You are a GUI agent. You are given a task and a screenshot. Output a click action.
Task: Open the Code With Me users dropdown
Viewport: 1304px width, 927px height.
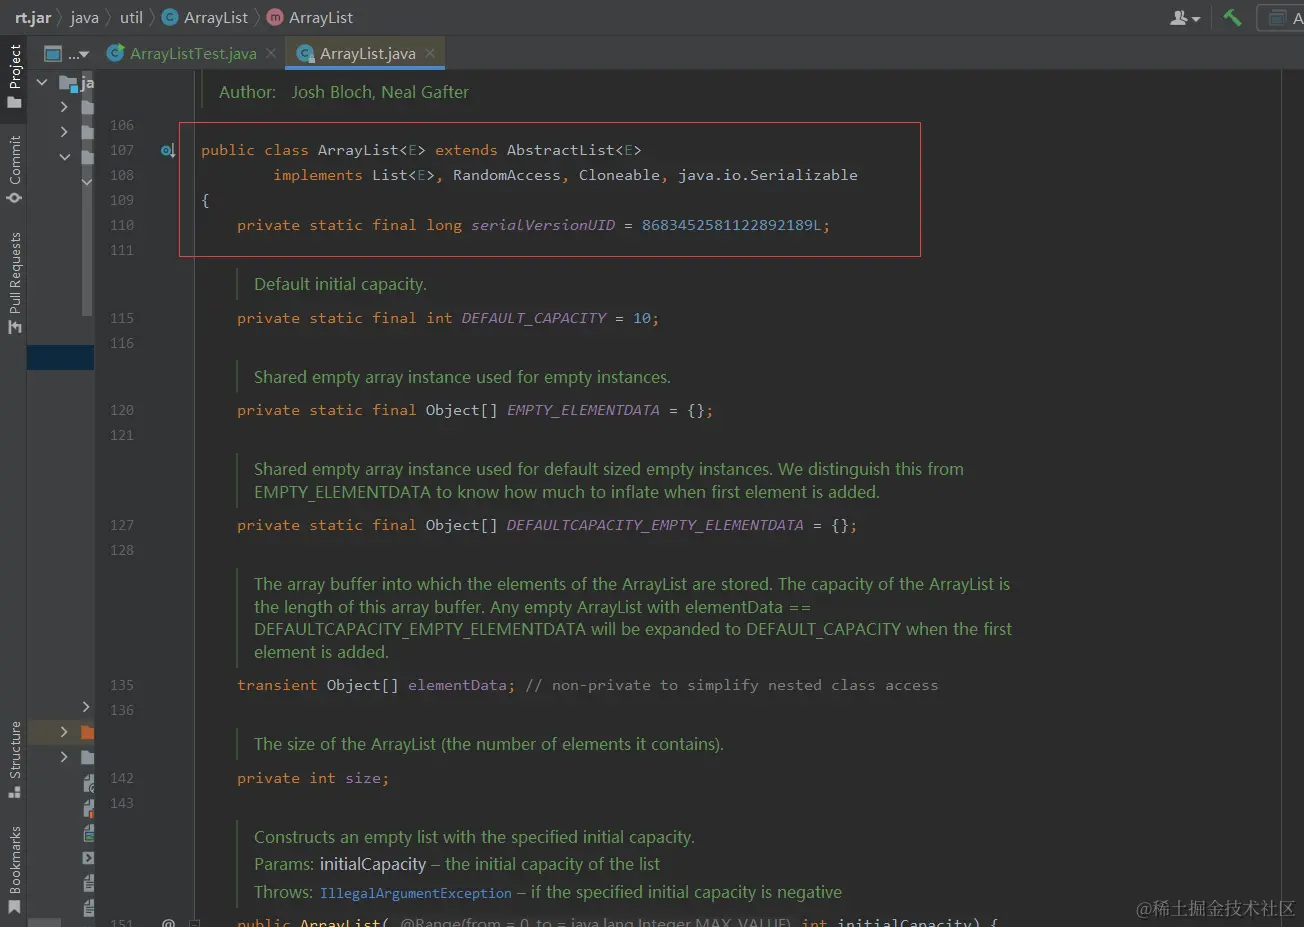(1185, 17)
